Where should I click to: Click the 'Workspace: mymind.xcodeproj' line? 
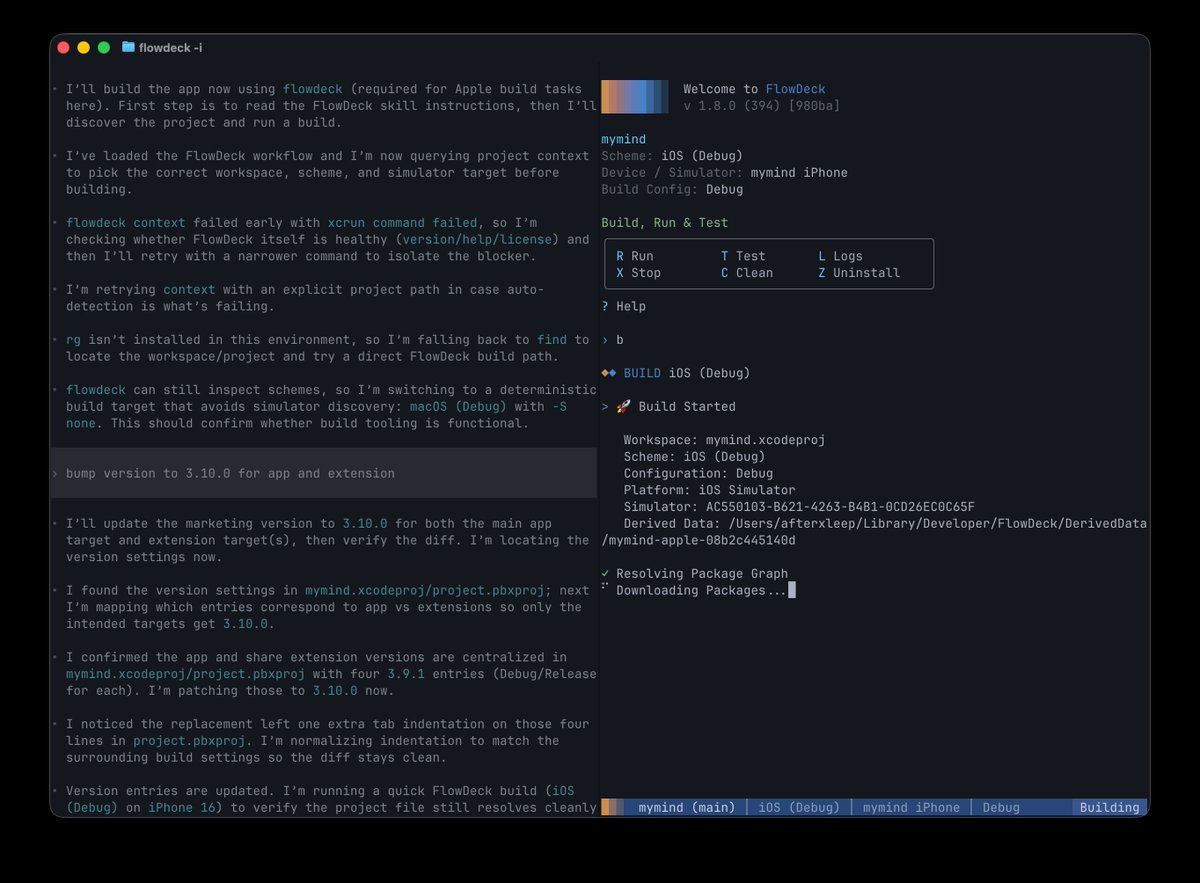(x=725, y=440)
